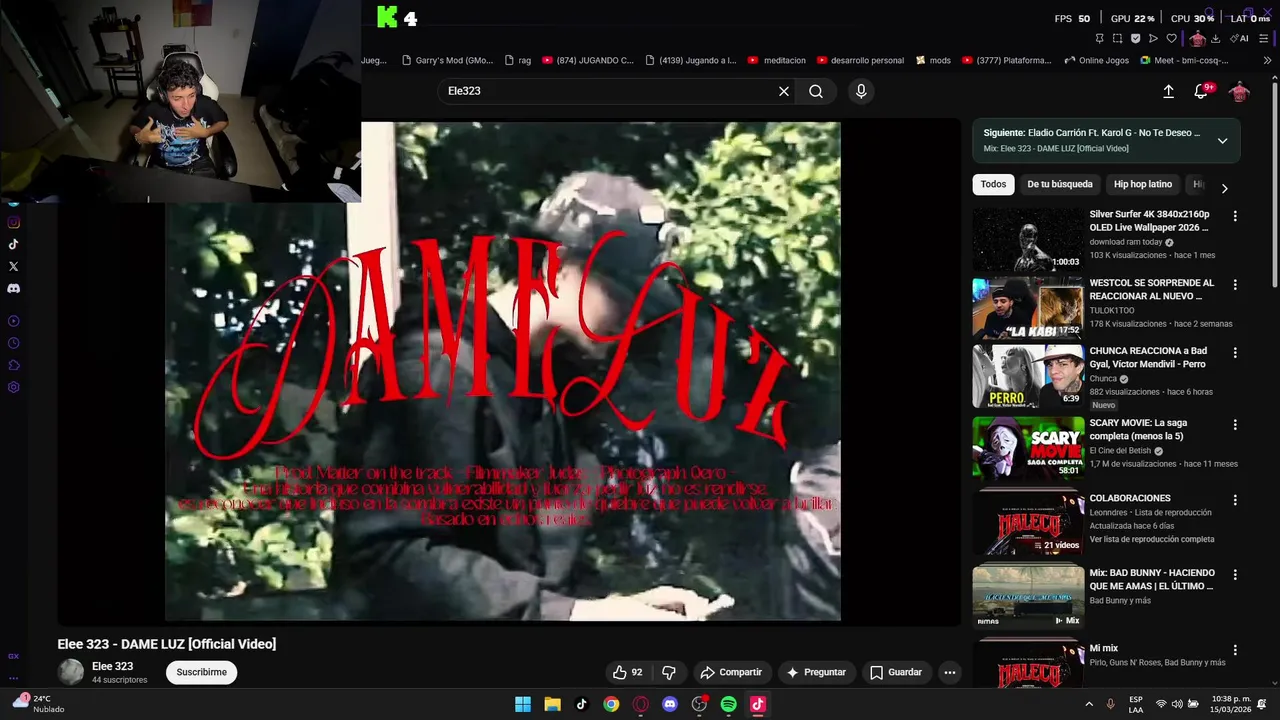Expand the Siguiente mix playlist panel

pos(1222,141)
